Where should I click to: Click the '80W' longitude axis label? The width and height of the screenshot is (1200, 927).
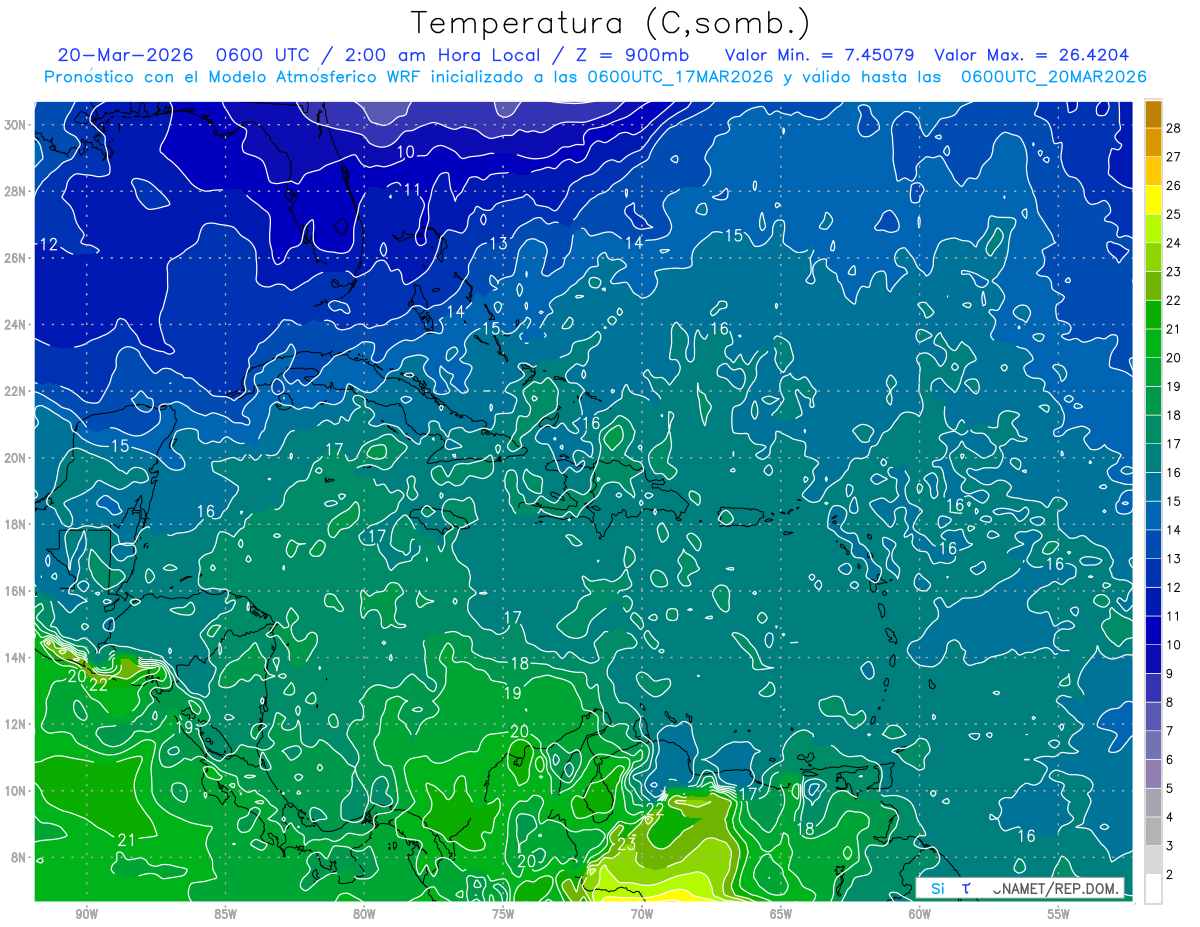[x=364, y=914]
